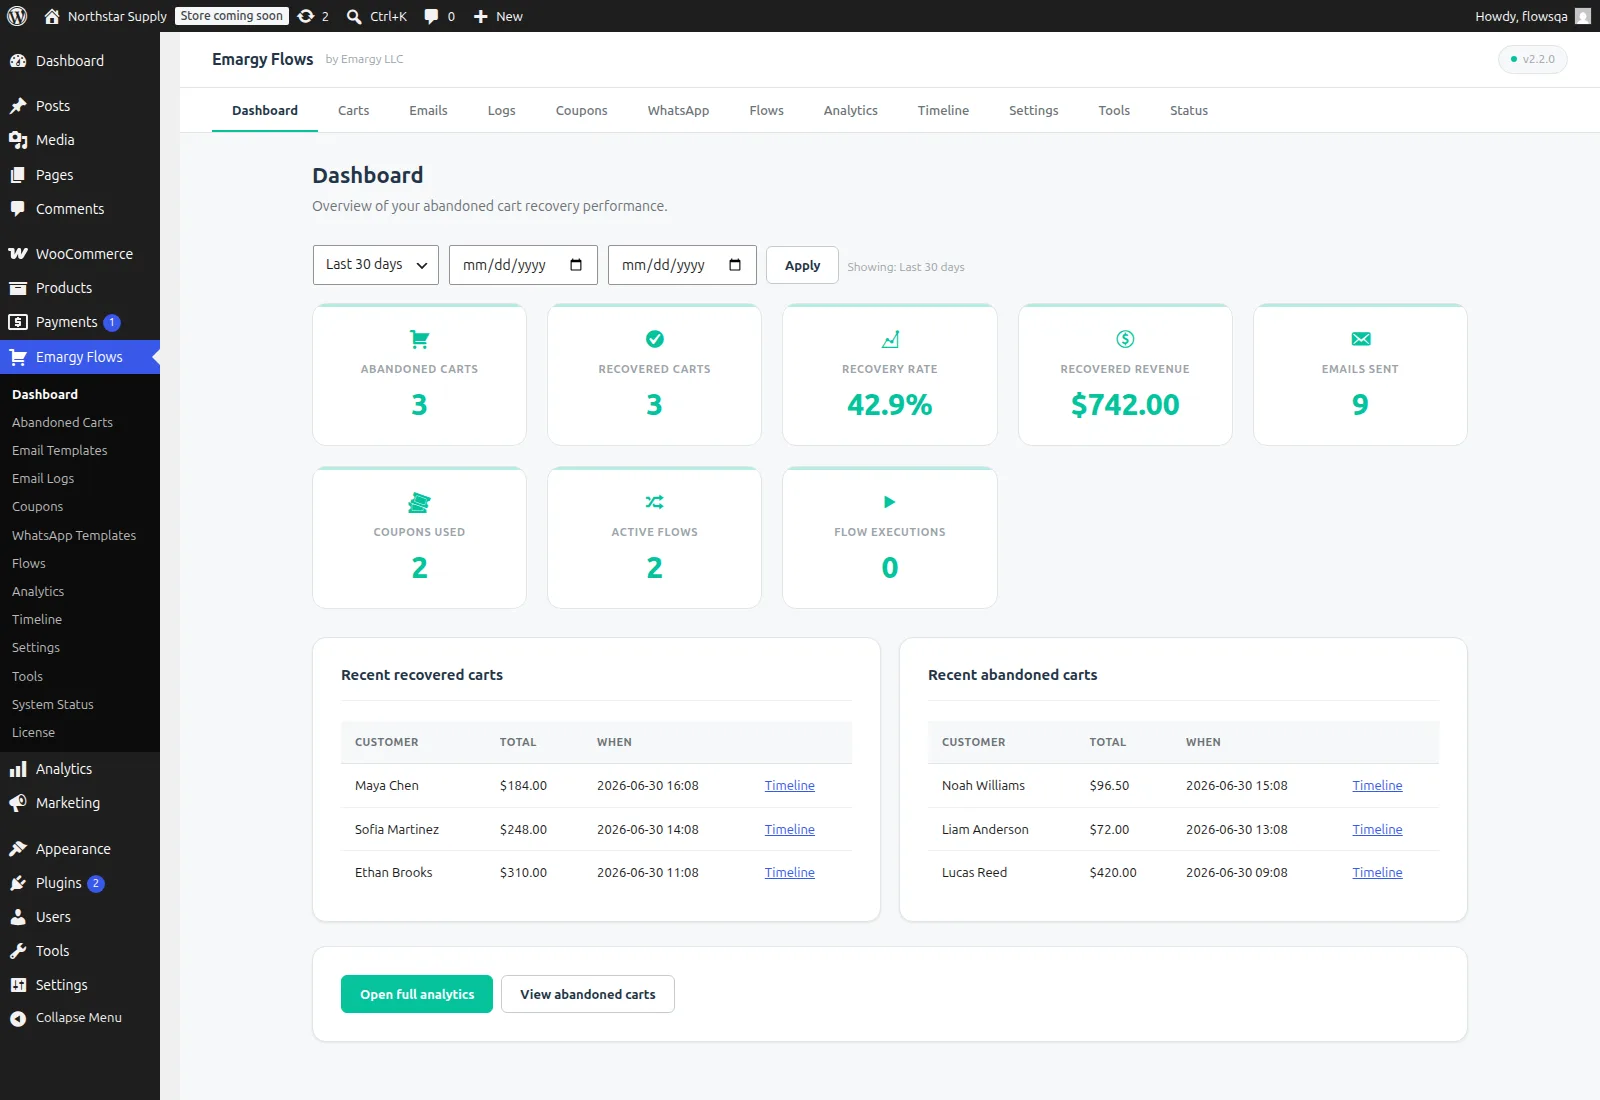Open the Settings tab in plugin header

pos(1034,110)
